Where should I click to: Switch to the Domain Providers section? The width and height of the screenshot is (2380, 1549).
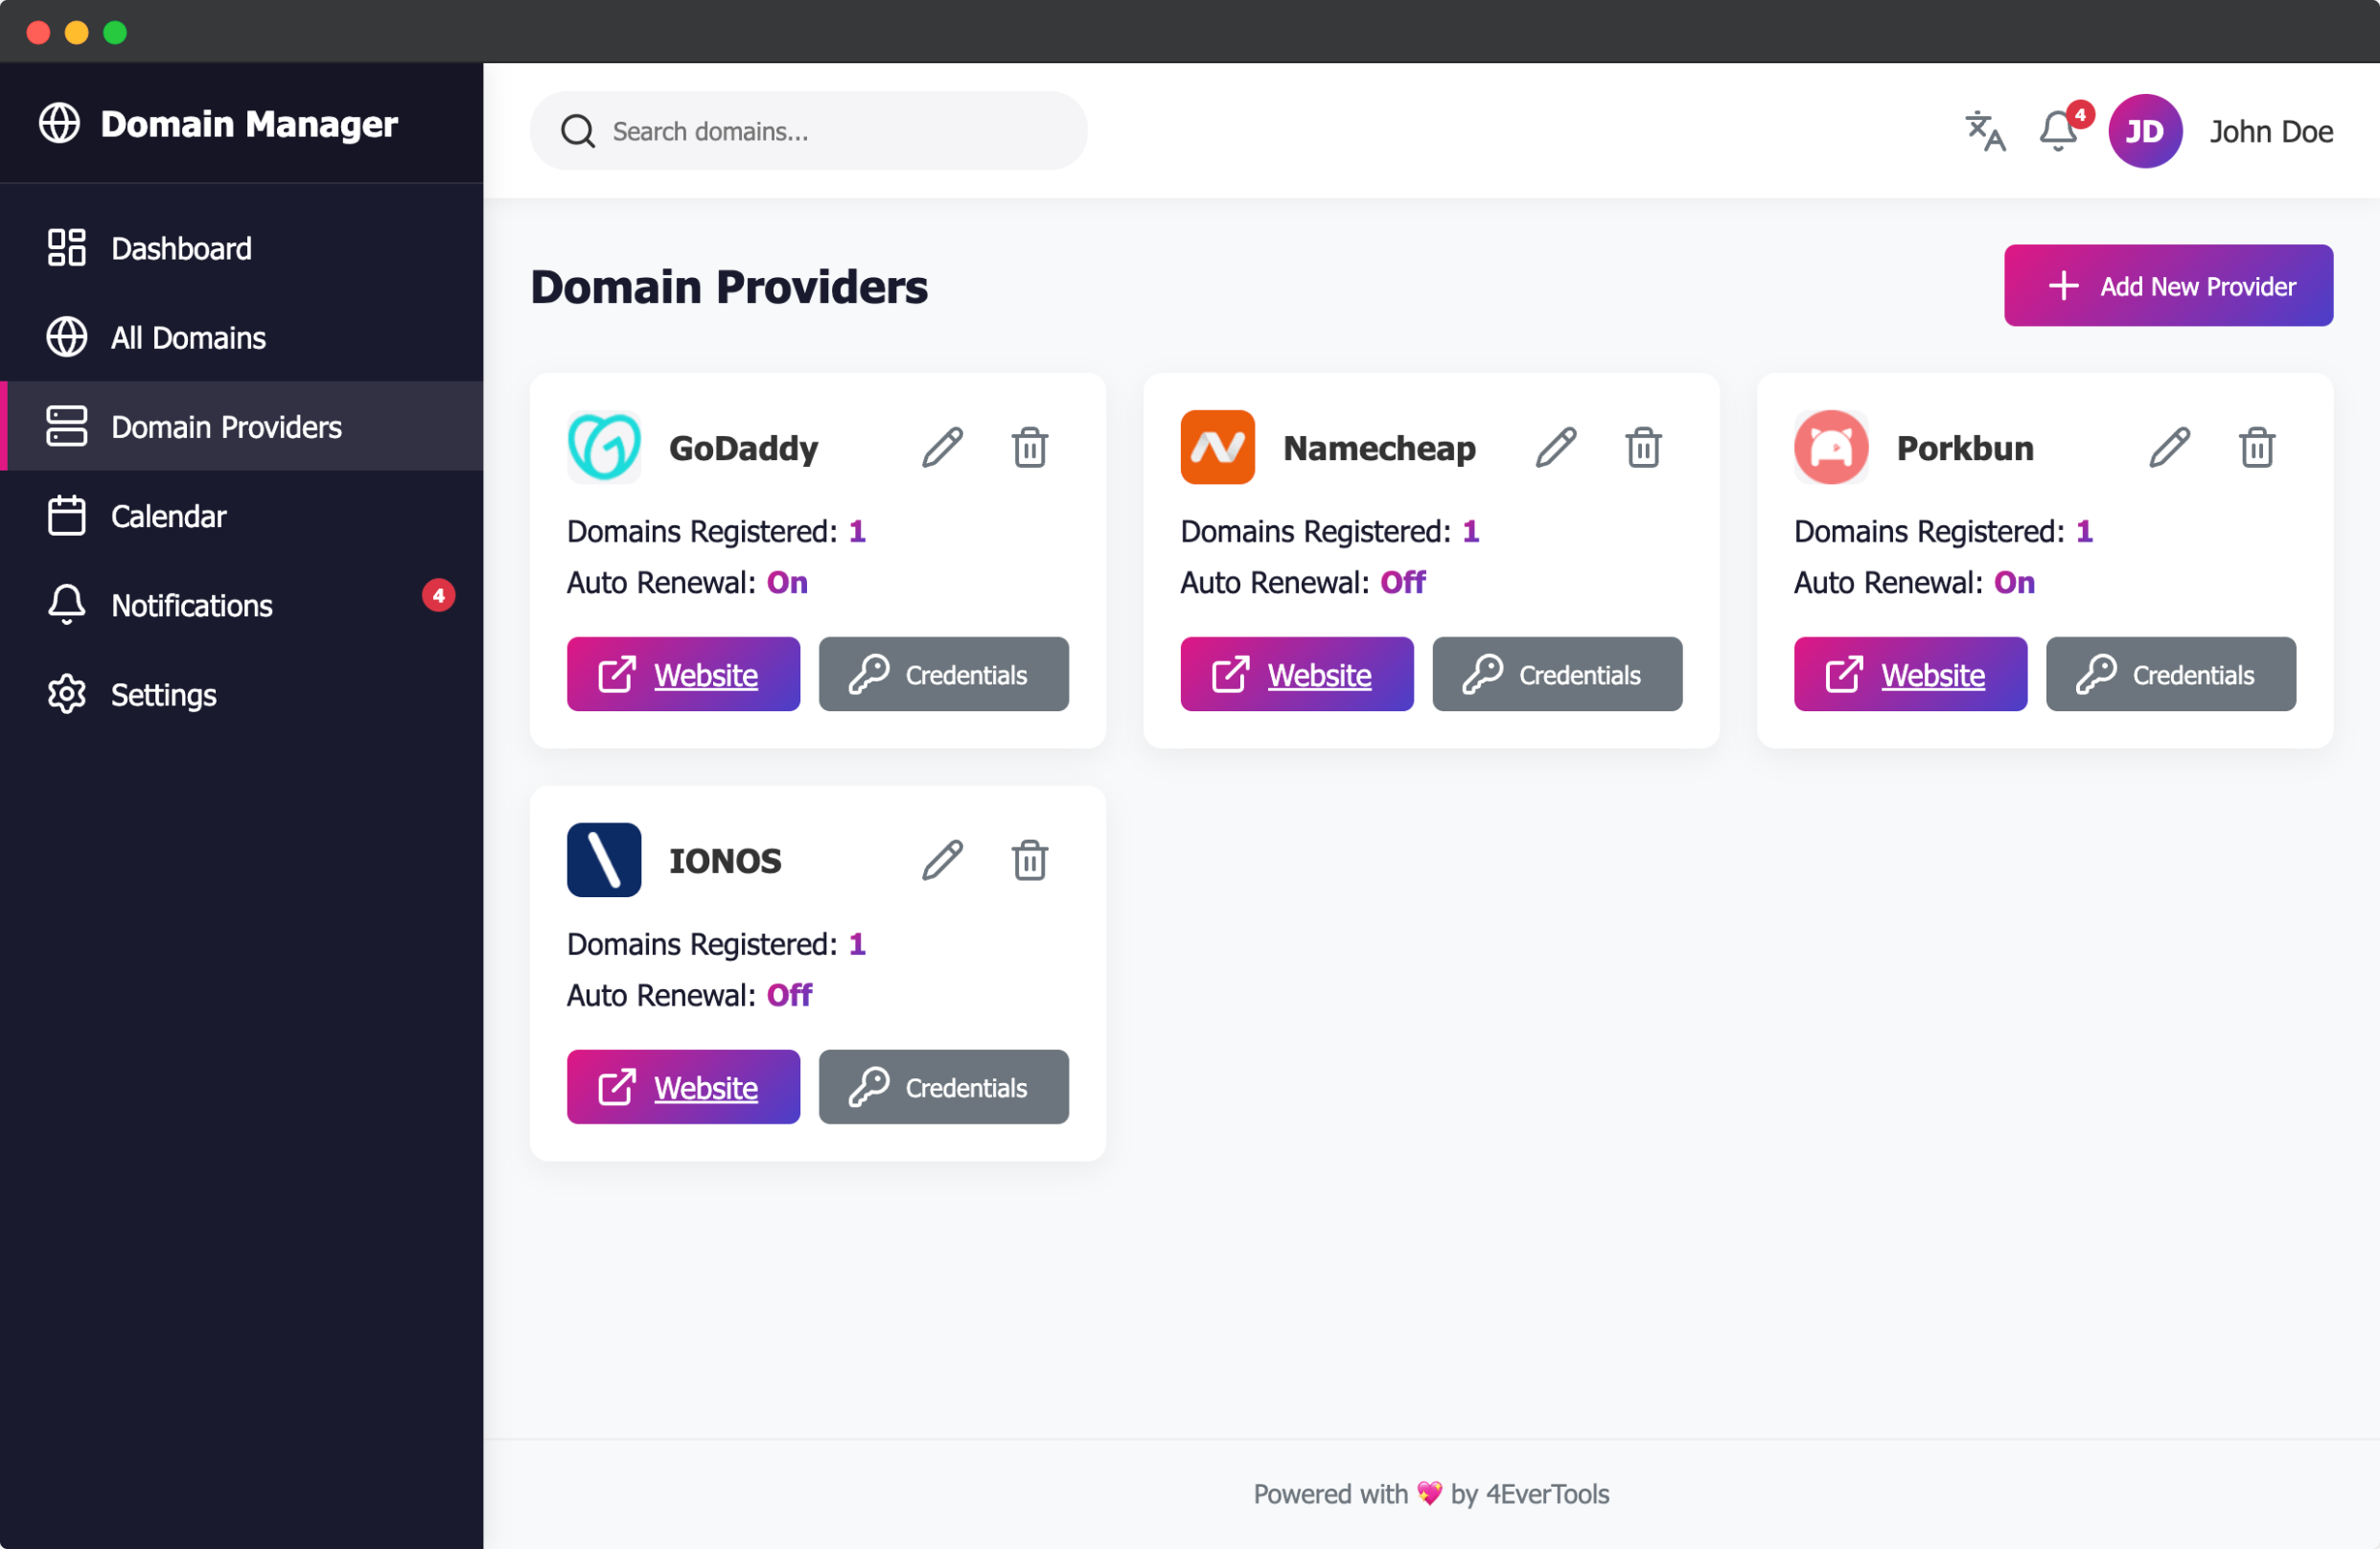point(225,427)
